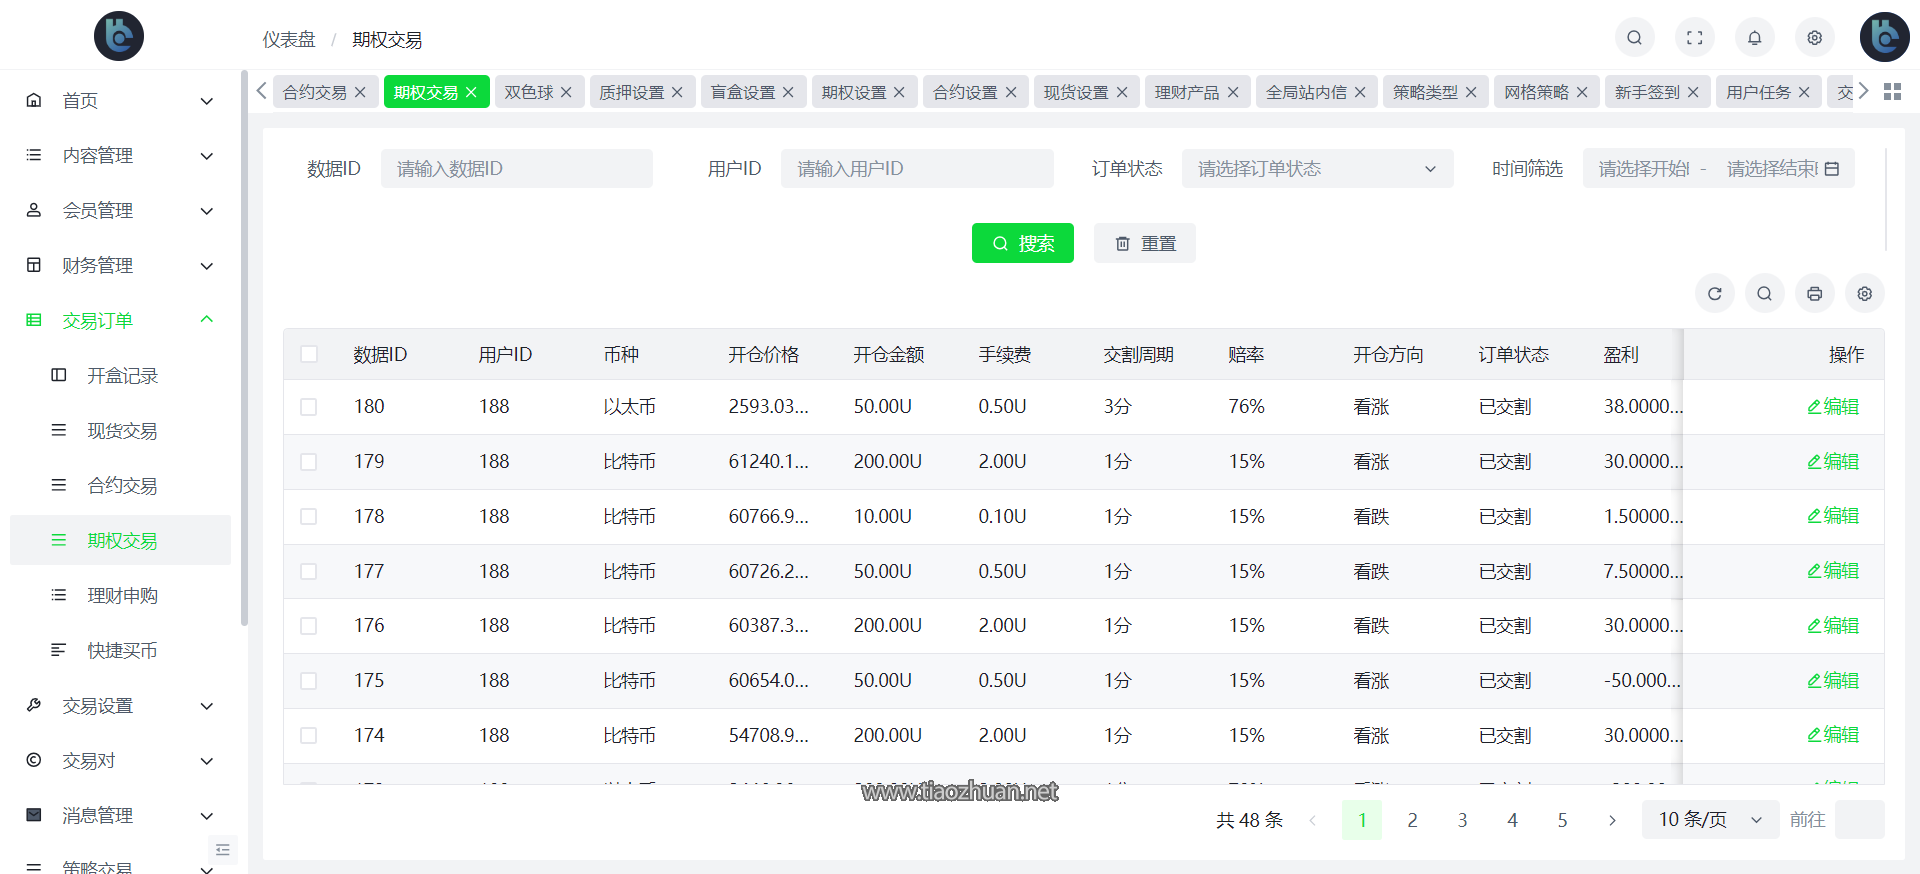
Task: Click the fullscreen toggle icon in header
Action: coord(1694,38)
